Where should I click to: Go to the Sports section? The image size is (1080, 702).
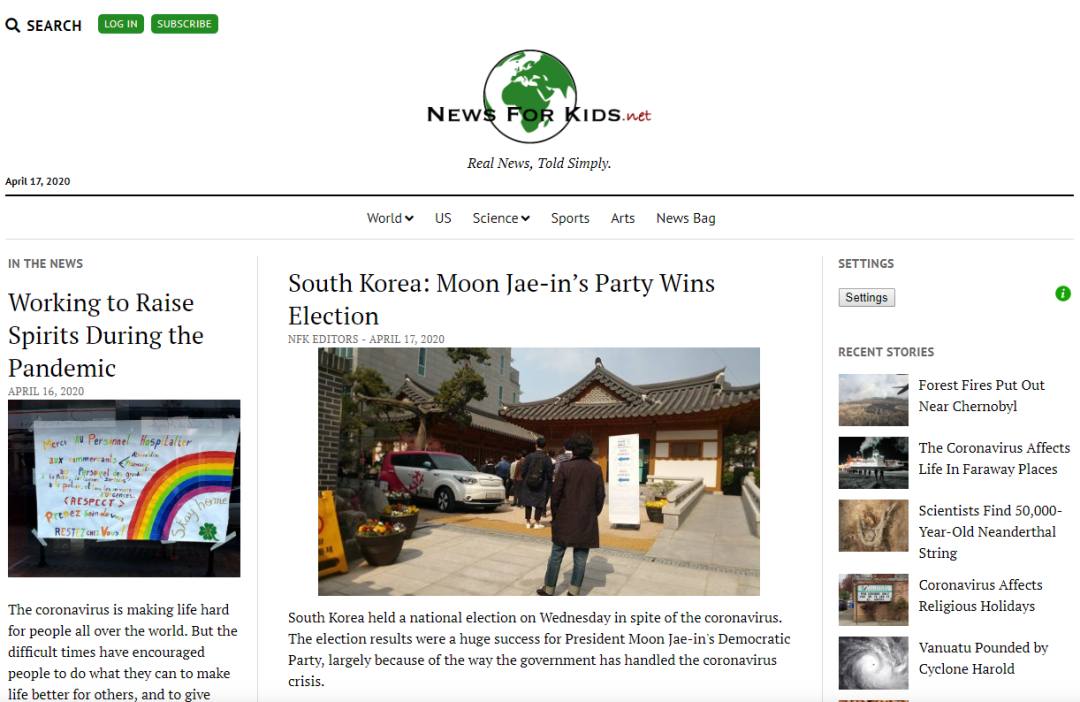tap(570, 218)
